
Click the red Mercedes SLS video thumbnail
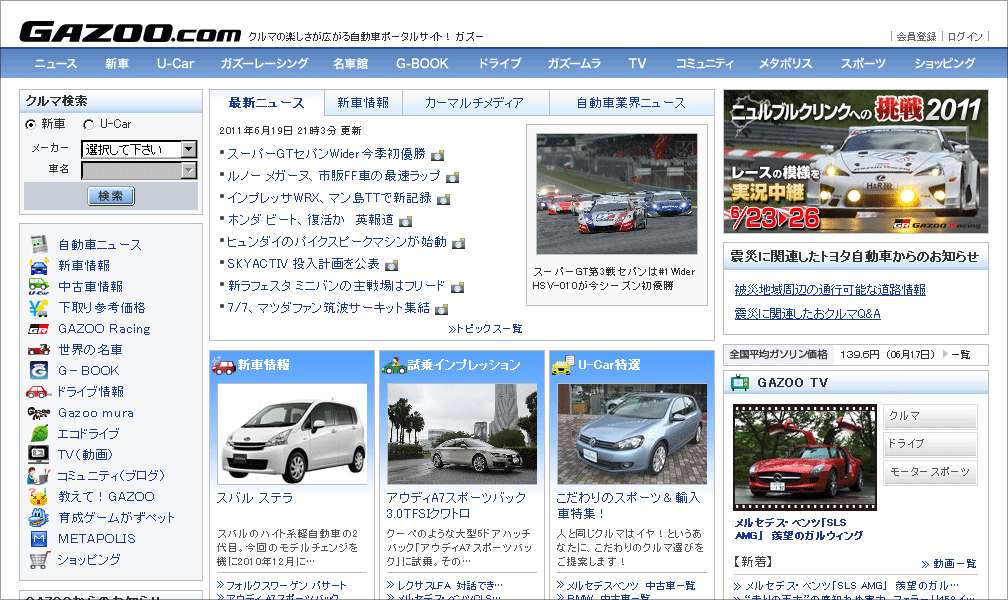[805, 457]
